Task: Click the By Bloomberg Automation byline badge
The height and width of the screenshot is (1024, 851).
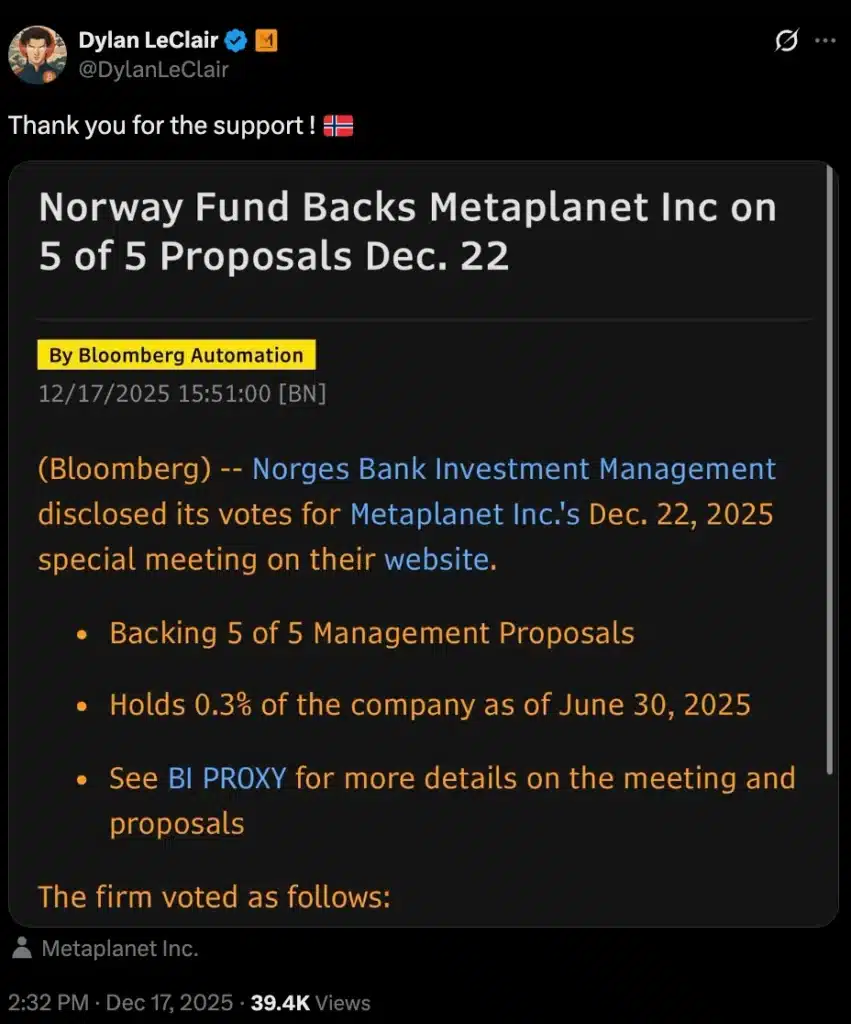Action: point(176,355)
